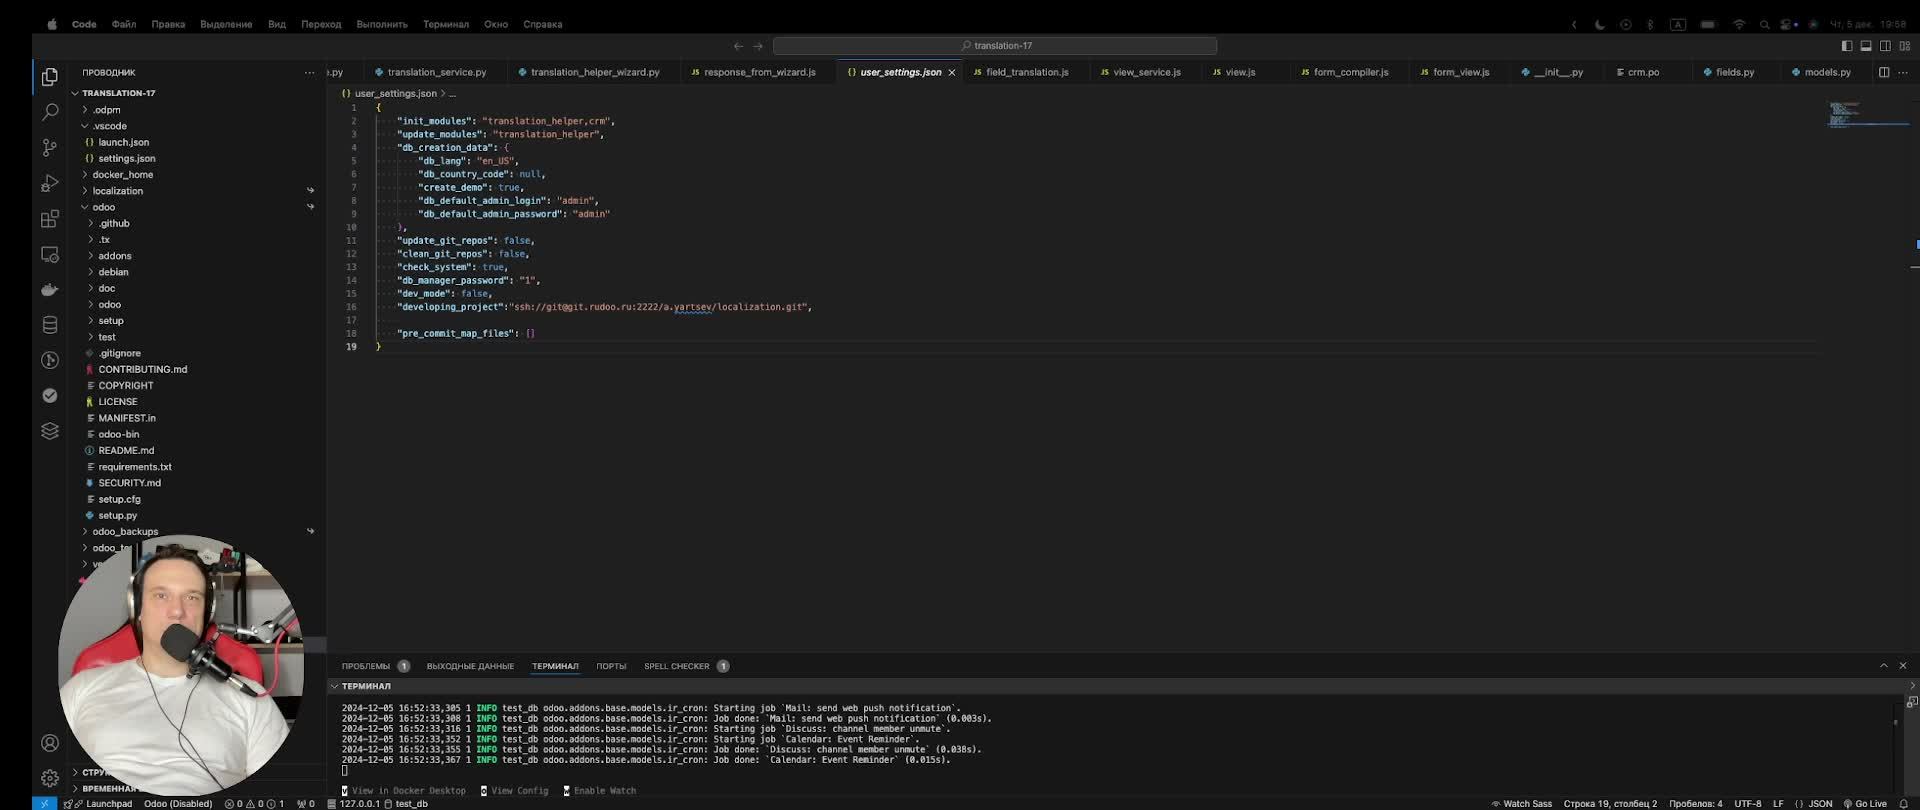Toggle Odoo (Disabled) status bar item
1920x810 pixels.
178,804
